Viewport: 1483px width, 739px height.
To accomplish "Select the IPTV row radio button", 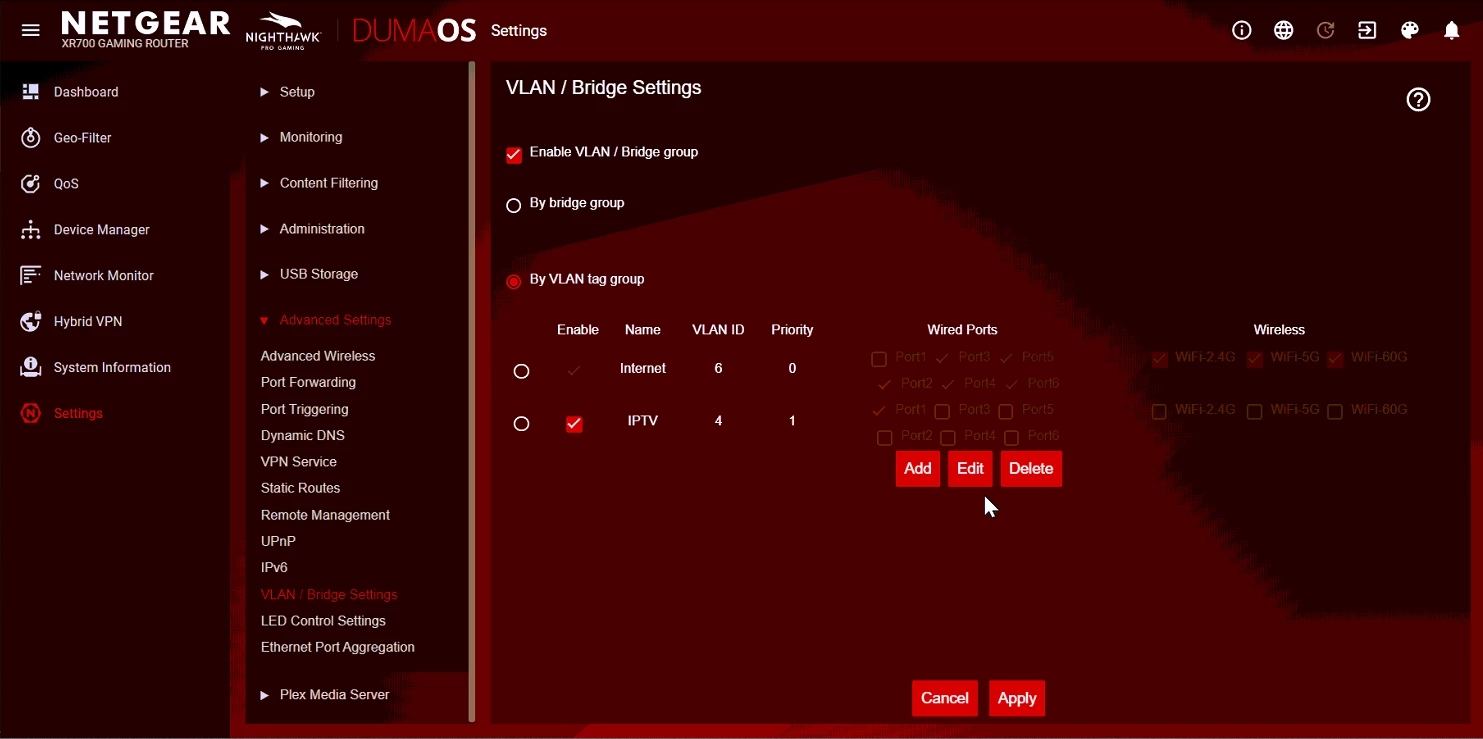I will click(x=521, y=424).
